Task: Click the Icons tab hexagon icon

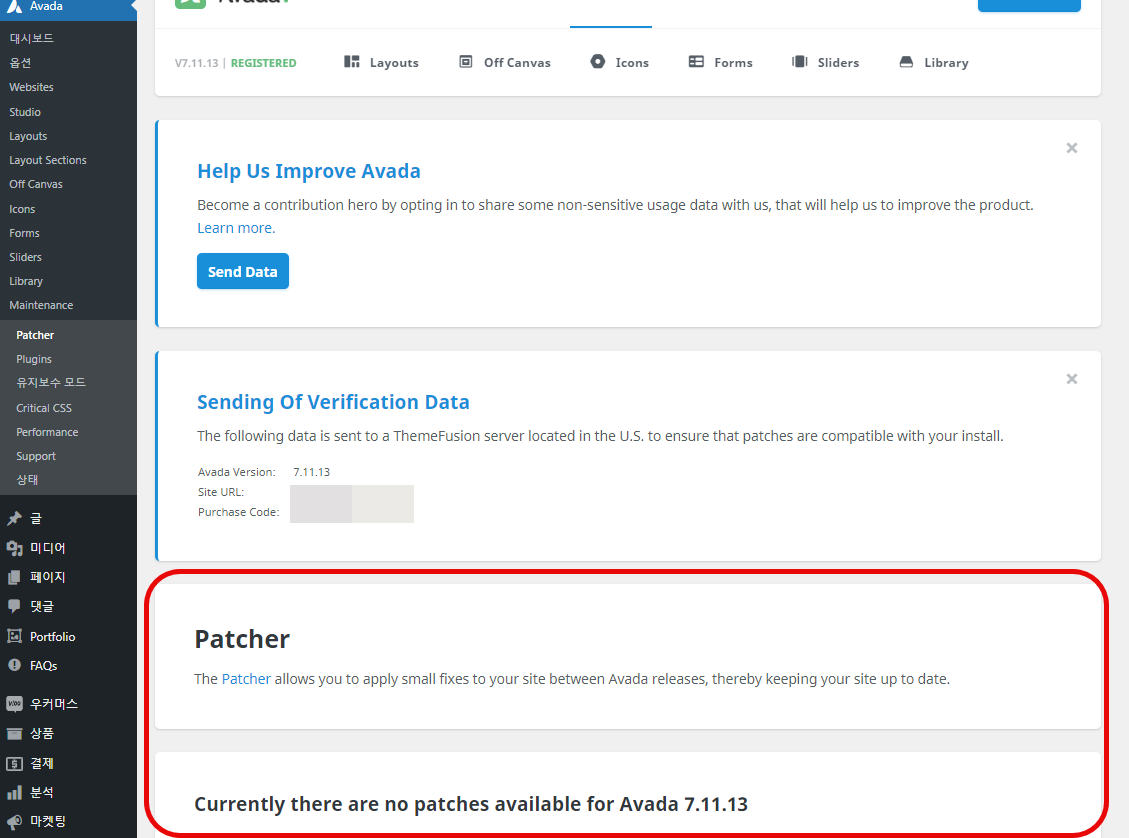Action: coord(598,62)
